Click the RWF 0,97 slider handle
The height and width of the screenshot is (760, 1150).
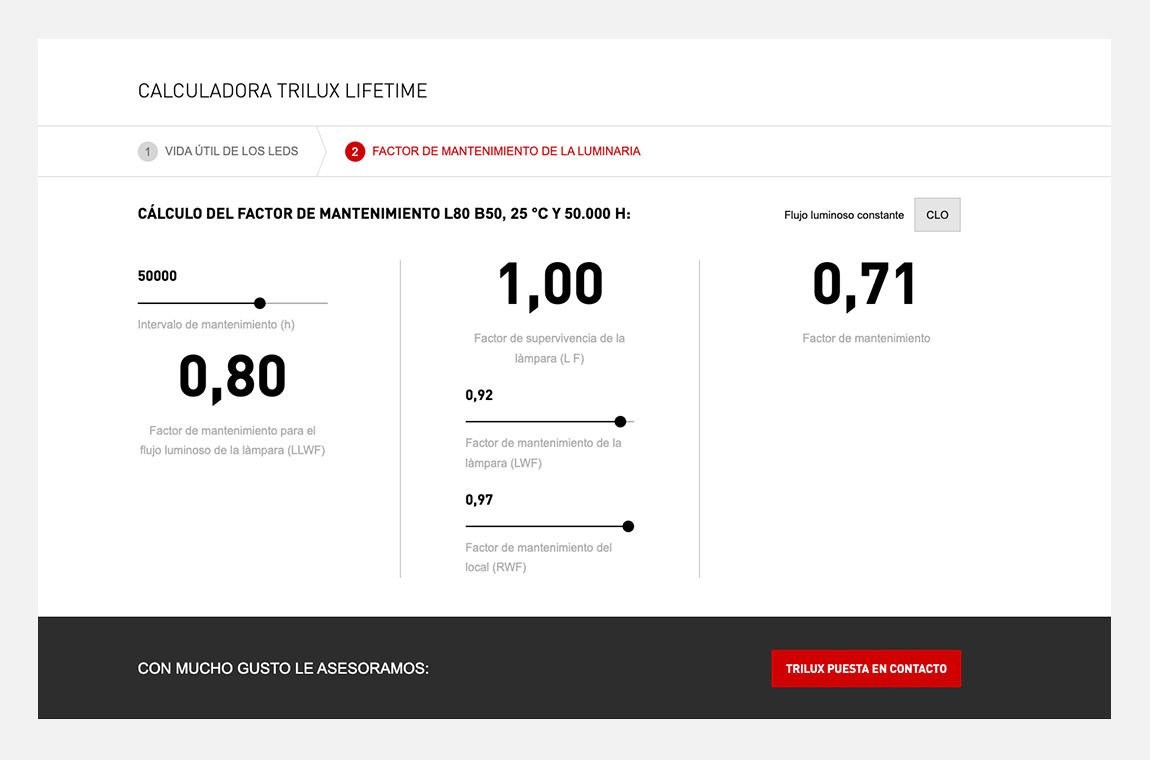pos(628,526)
